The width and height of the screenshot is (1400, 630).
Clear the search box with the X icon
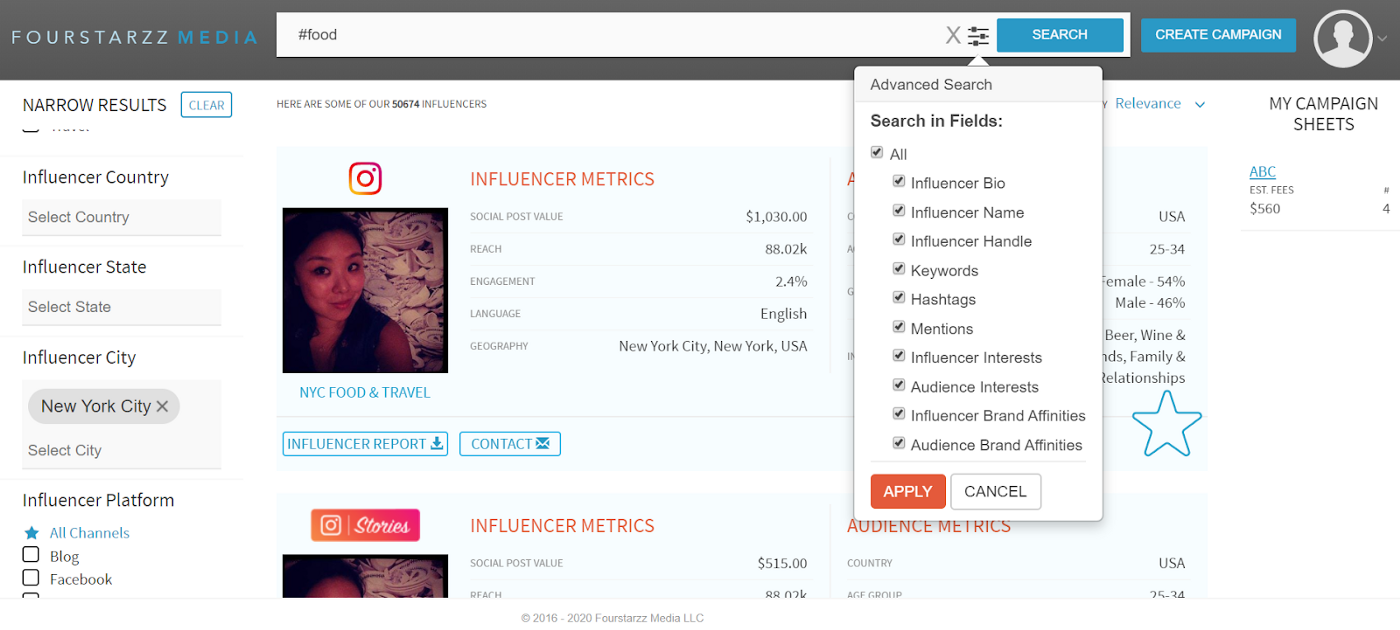[953, 36]
